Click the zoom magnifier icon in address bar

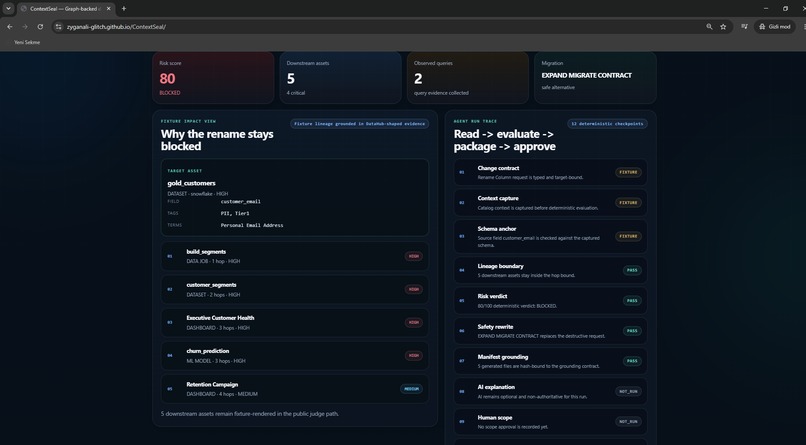click(709, 27)
